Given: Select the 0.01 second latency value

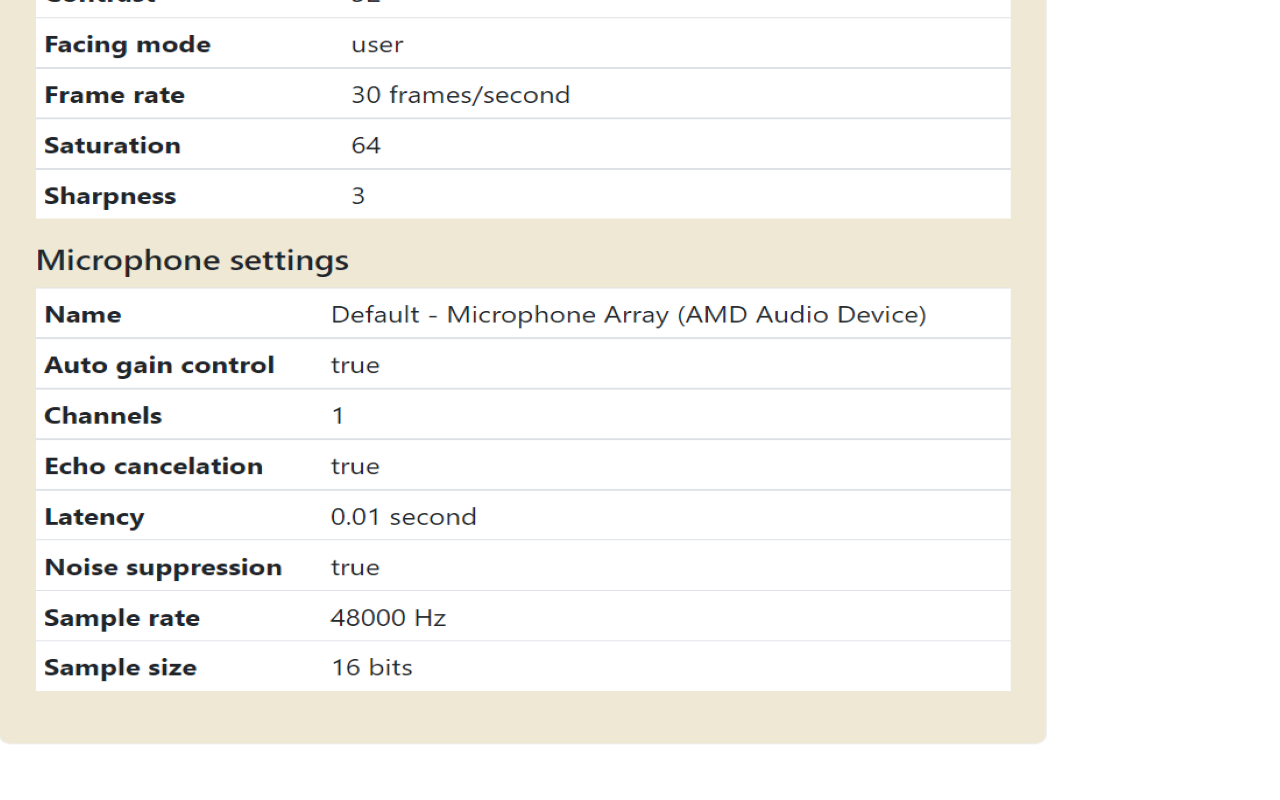Looking at the screenshot, I should [x=404, y=517].
